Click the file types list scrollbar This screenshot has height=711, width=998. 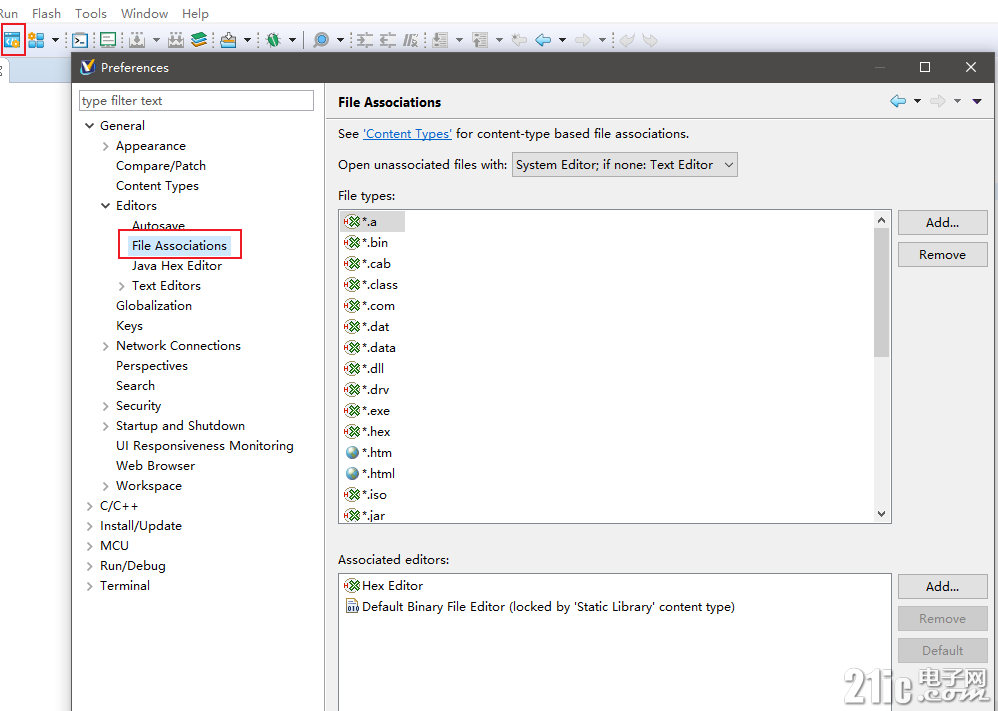pyautogui.click(x=882, y=293)
